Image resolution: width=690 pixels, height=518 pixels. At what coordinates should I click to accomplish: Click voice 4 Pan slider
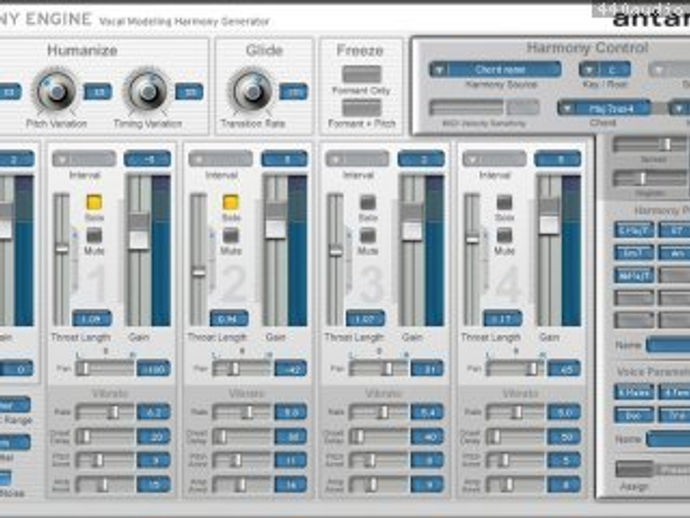pyautogui.click(x=515, y=368)
